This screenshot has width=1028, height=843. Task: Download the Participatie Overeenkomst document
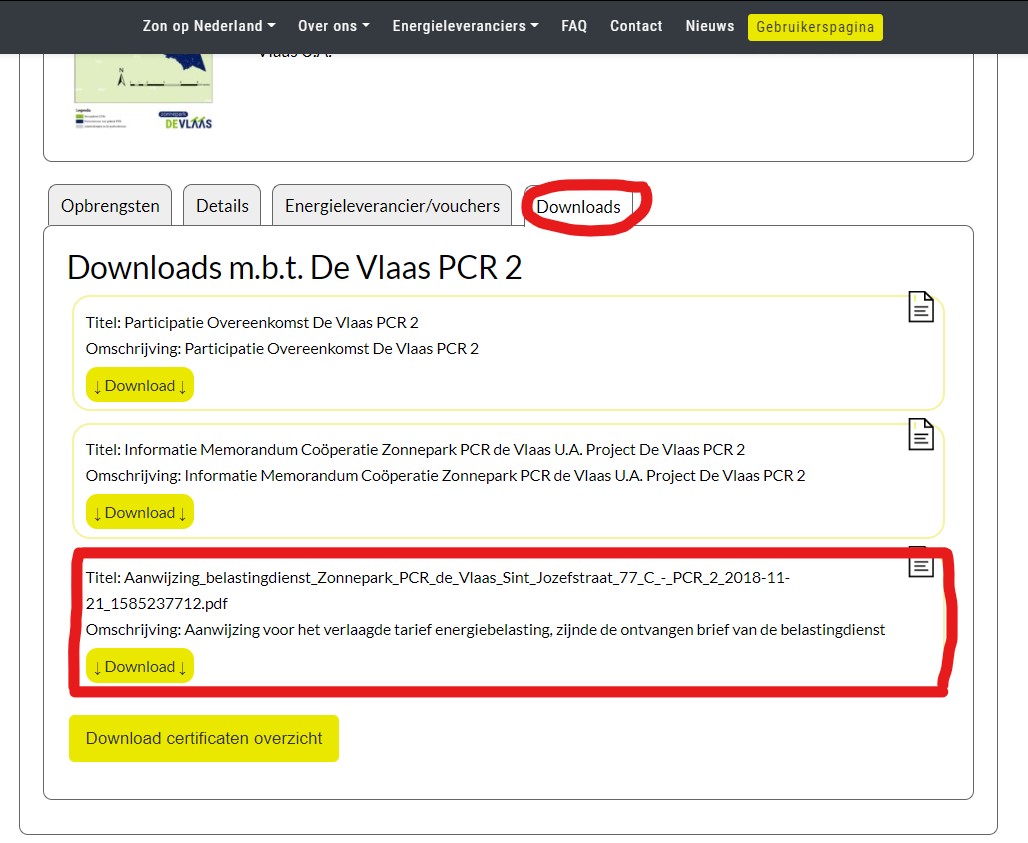pos(140,385)
